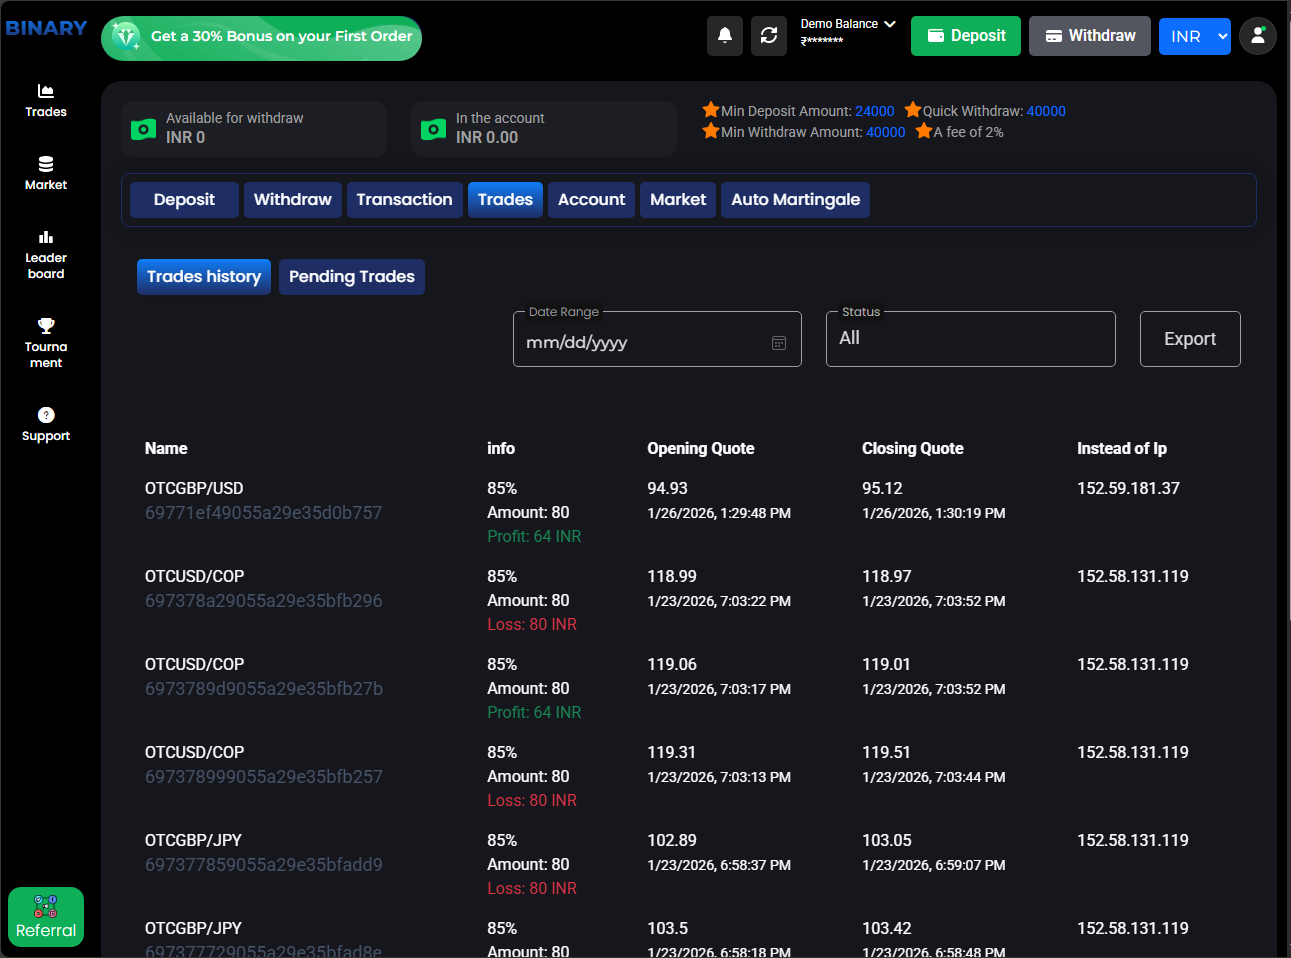The width and height of the screenshot is (1291, 958).
Task: Click the Quick Withdraw 40000 value
Action: [1046, 111]
